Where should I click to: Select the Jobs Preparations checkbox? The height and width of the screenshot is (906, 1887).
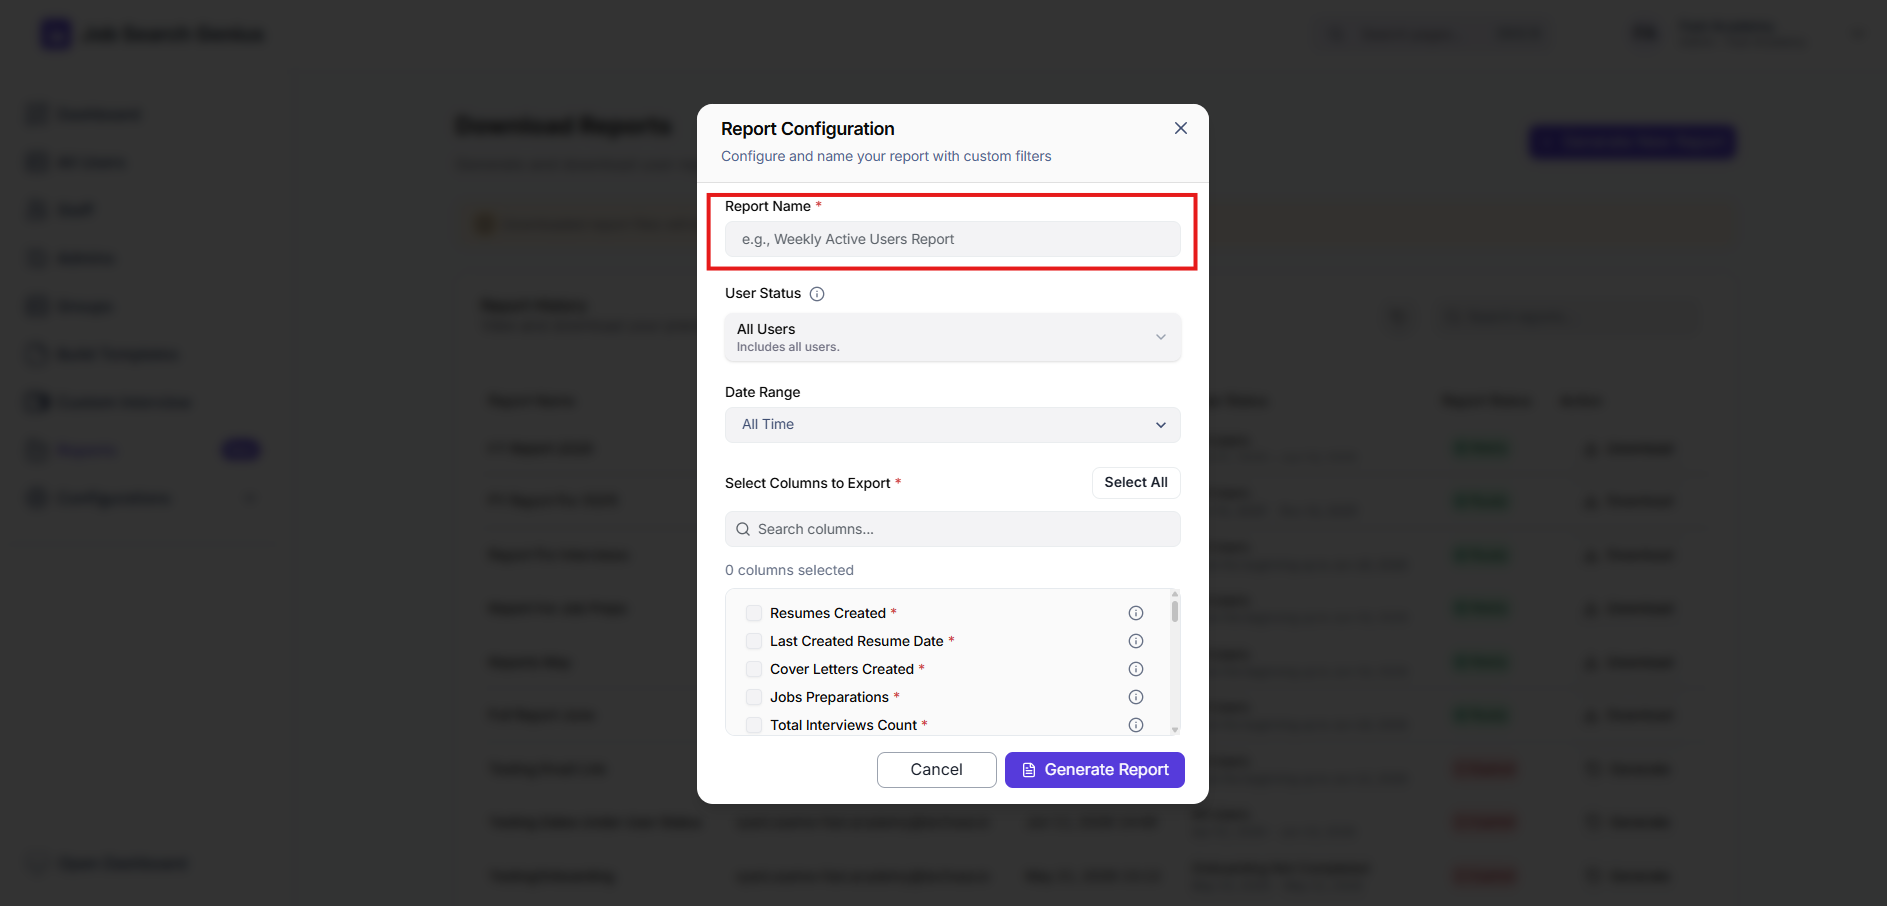754,697
